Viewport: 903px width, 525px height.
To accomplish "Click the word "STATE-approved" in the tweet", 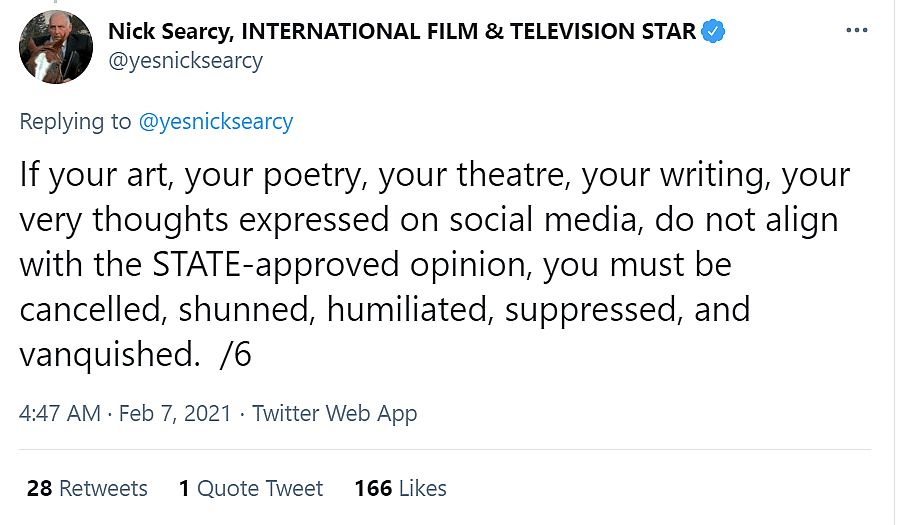I will pyautogui.click(x=246, y=265).
